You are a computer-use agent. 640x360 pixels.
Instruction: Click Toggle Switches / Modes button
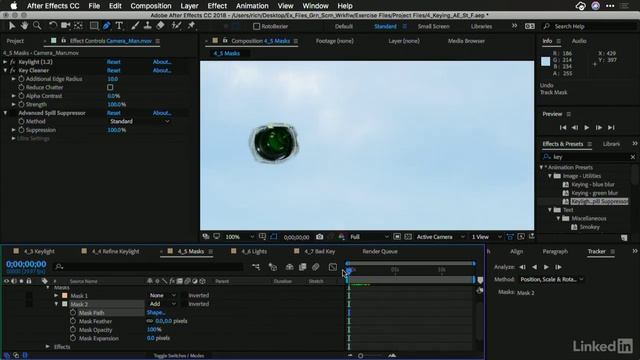click(x=179, y=356)
